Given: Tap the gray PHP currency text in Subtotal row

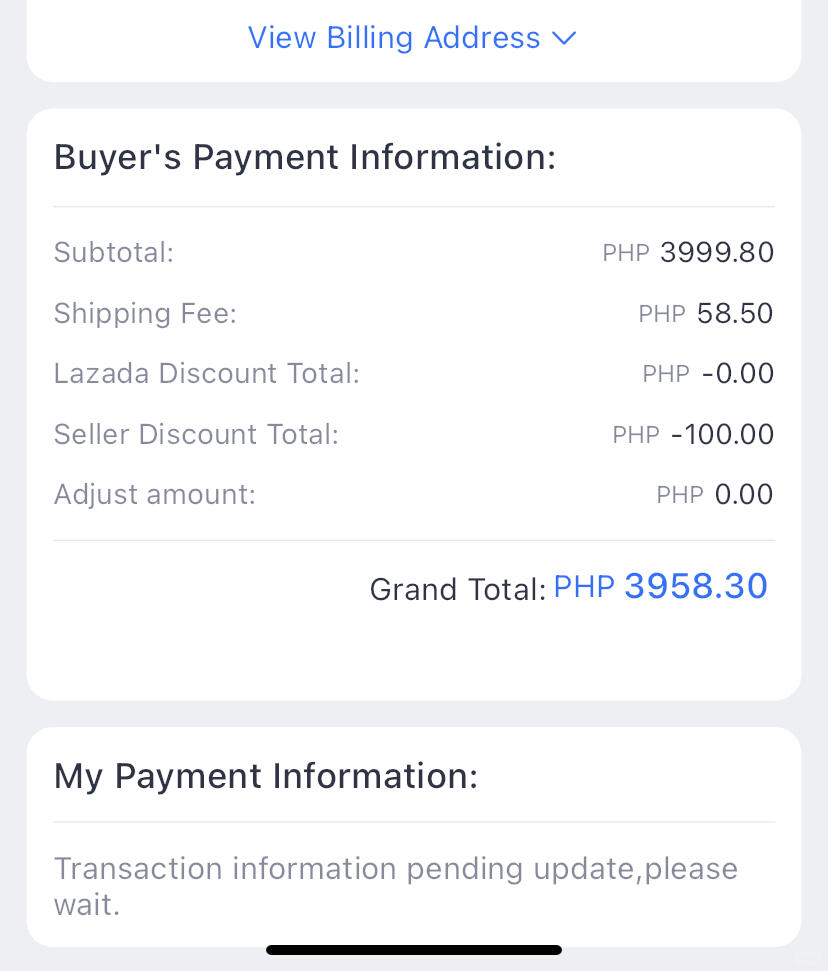Looking at the screenshot, I should click(x=625, y=253).
